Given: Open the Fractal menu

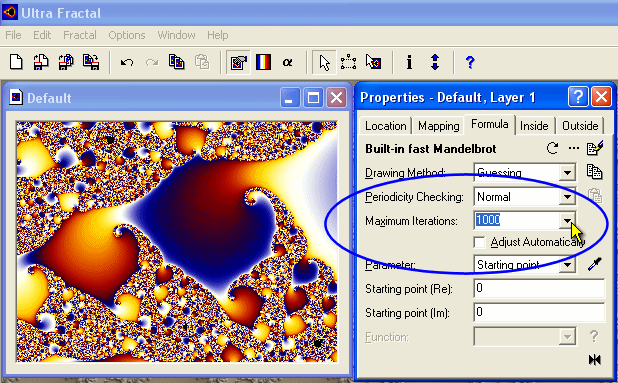Looking at the screenshot, I should [x=80, y=35].
